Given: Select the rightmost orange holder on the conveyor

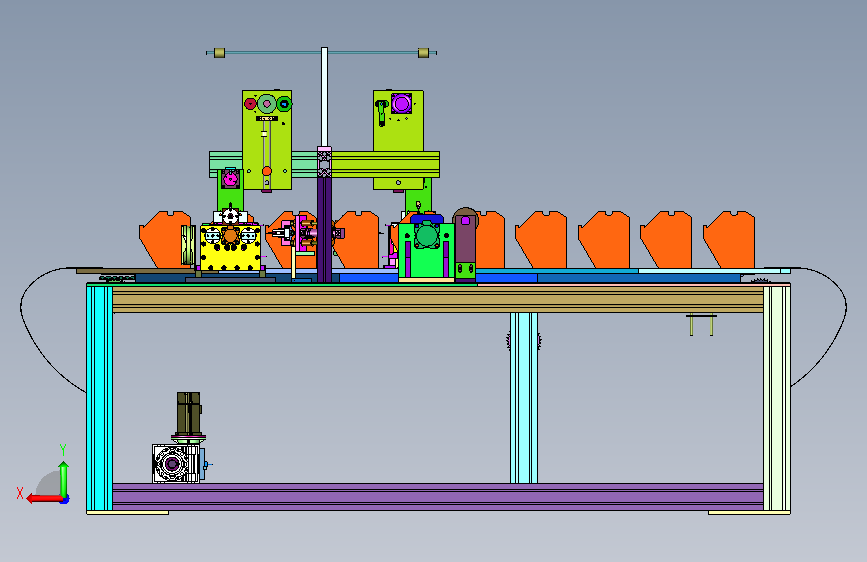Looking at the screenshot, I should (729, 240).
